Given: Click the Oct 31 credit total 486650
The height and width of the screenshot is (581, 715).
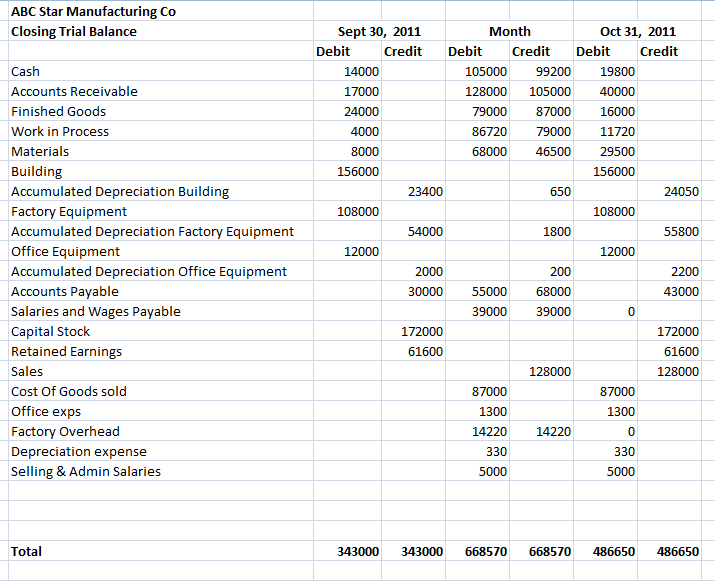Looking at the screenshot, I should [x=678, y=551].
